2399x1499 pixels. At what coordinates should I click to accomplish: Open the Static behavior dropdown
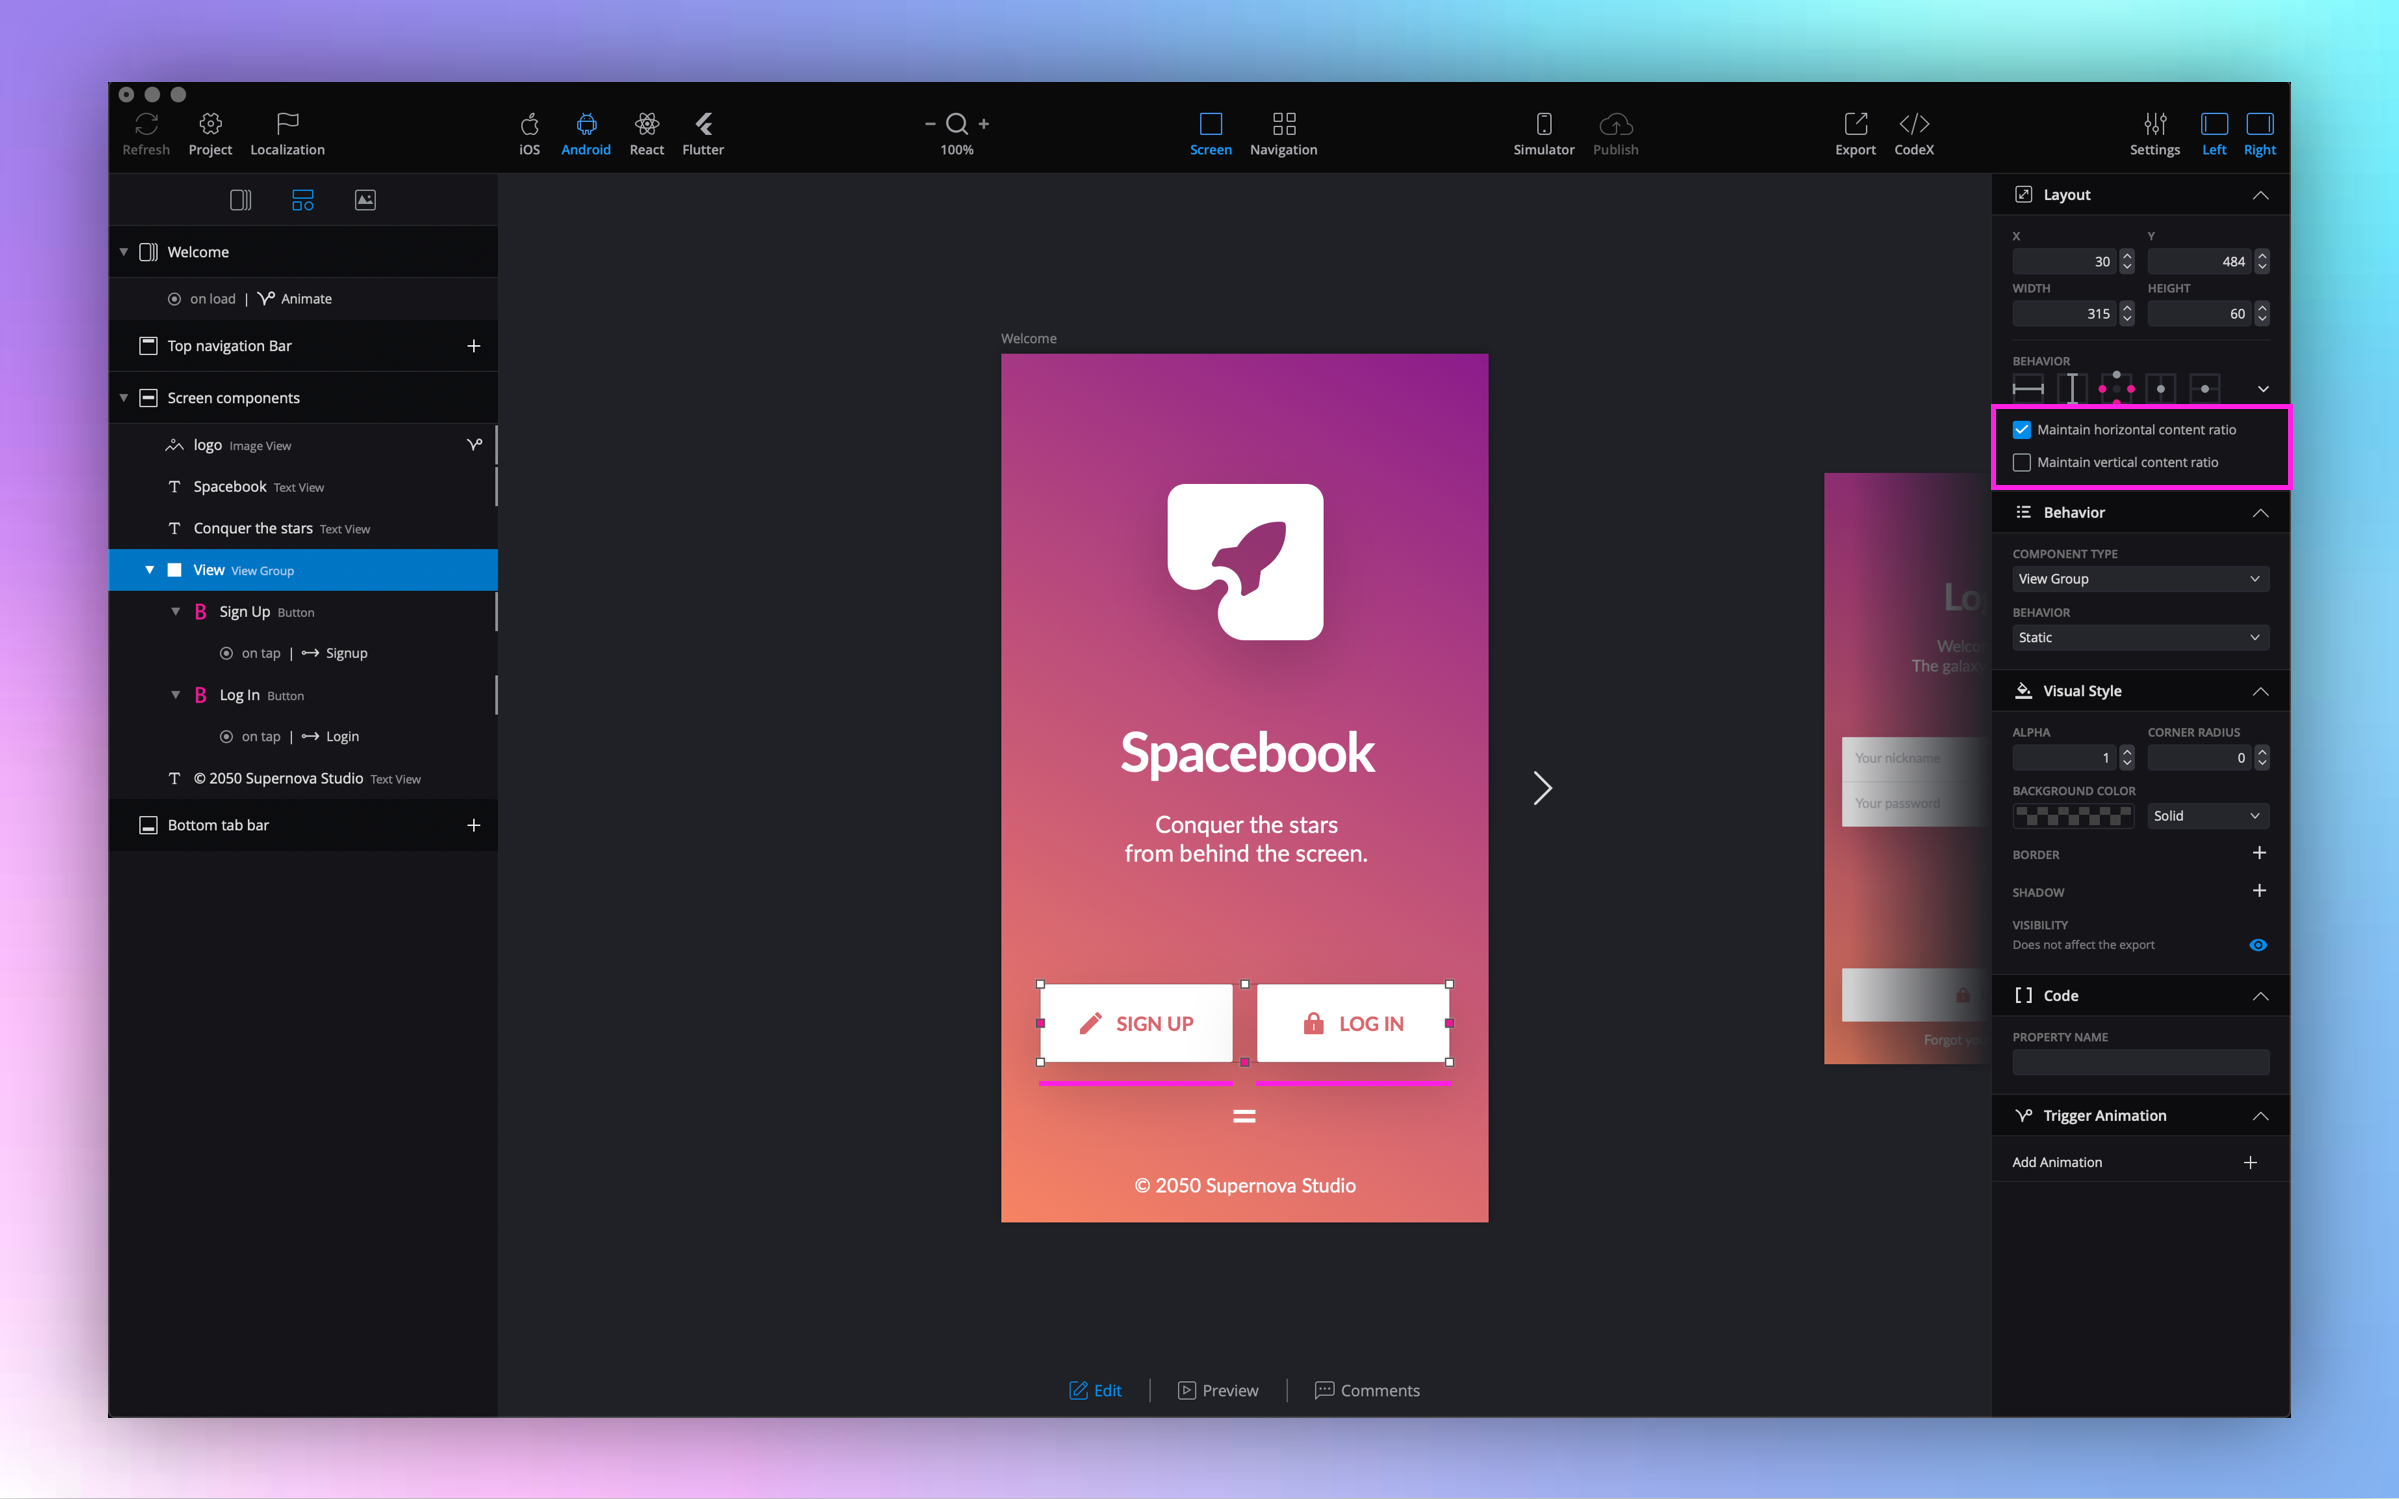point(2139,638)
